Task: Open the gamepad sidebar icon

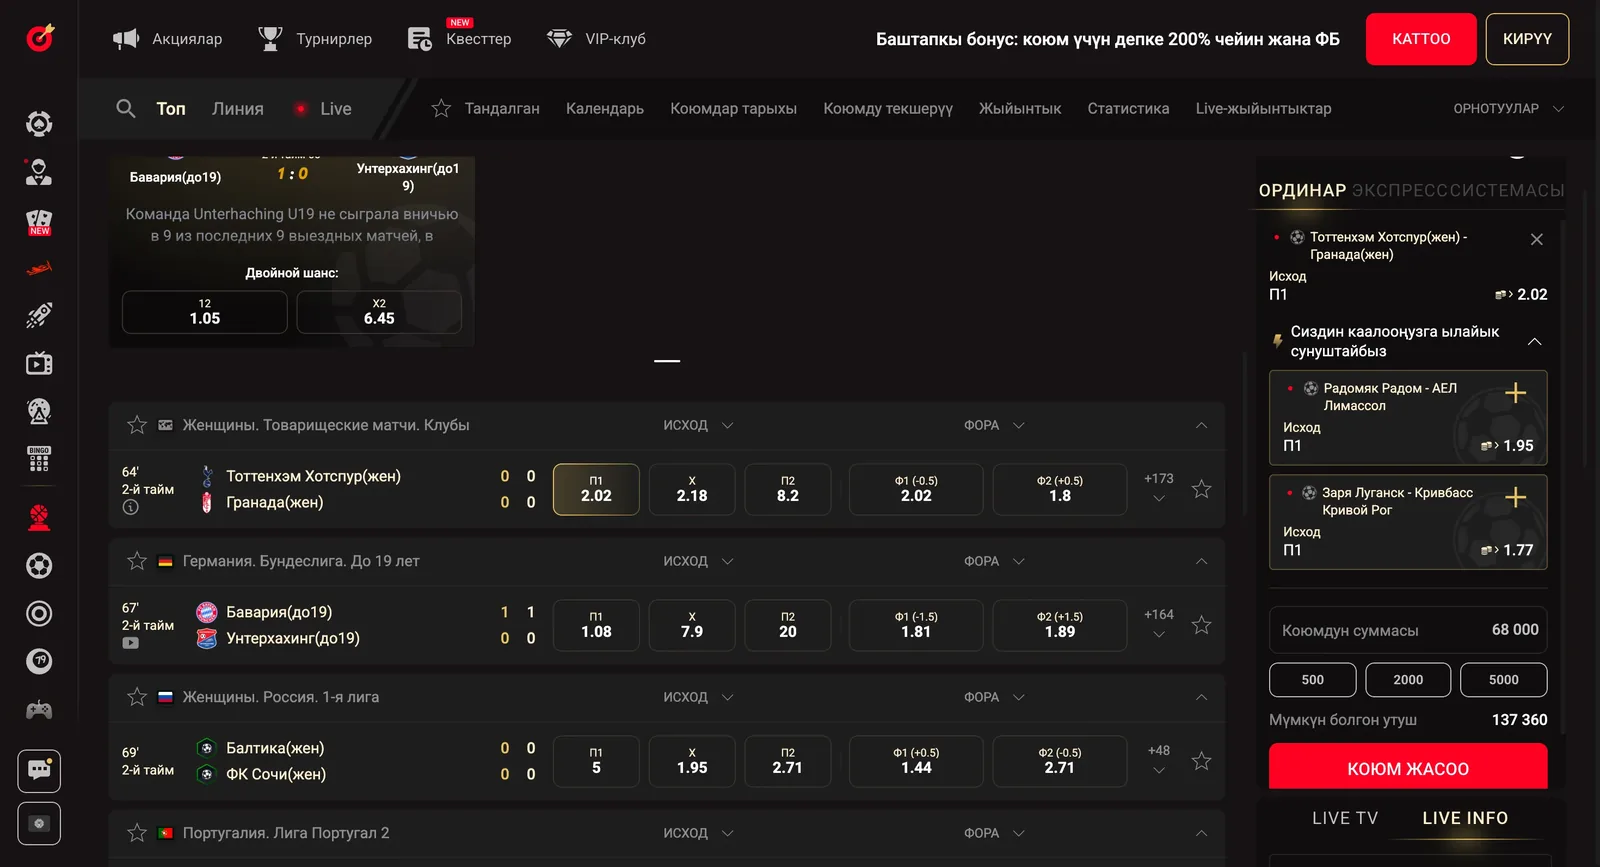Action: tap(39, 710)
